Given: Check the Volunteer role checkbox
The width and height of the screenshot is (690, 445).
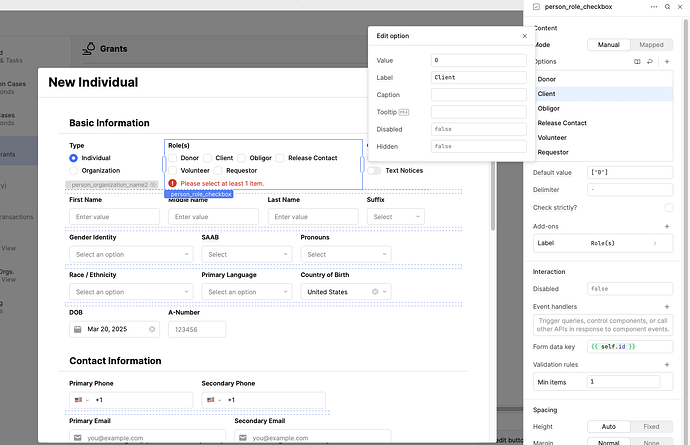Looking at the screenshot, I should click(172, 171).
